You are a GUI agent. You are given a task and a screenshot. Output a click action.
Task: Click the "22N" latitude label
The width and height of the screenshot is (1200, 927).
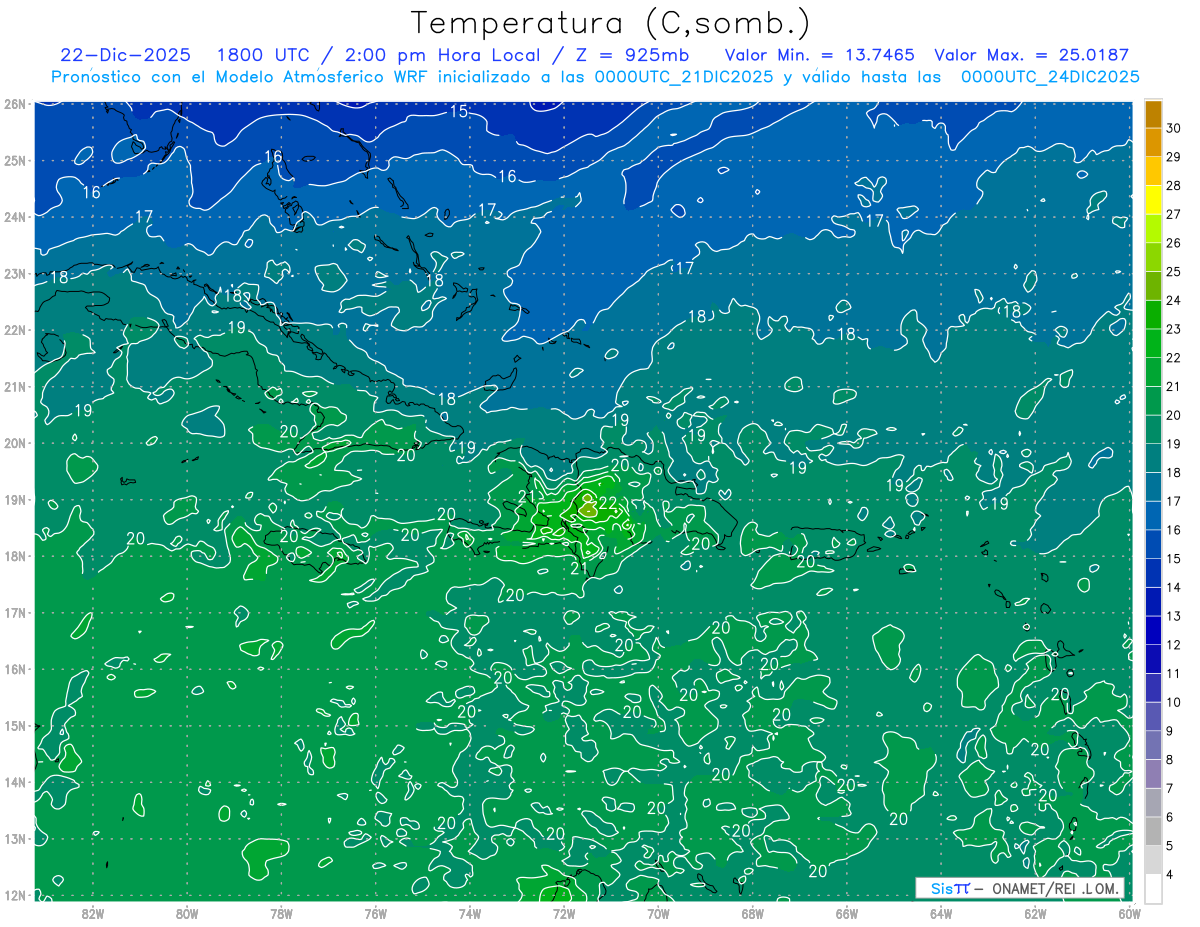coord(14,330)
